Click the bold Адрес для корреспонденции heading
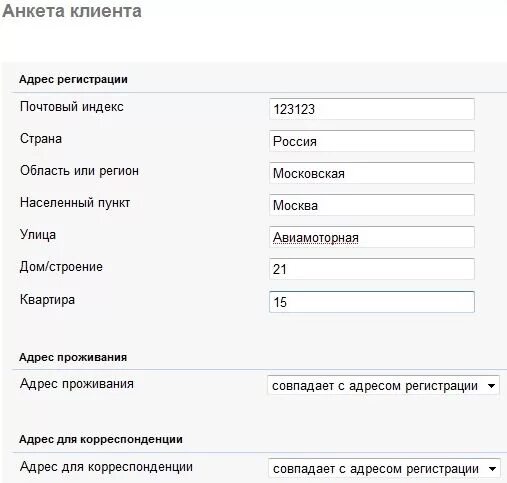Screen dimensions: 507x483 point(101,439)
